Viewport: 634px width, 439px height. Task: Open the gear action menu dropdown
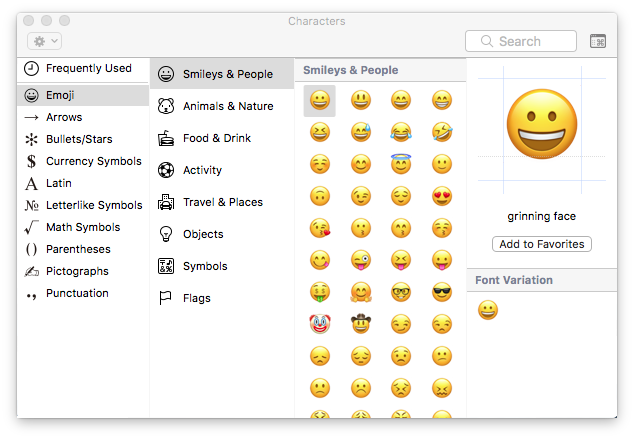pyautogui.click(x=44, y=41)
